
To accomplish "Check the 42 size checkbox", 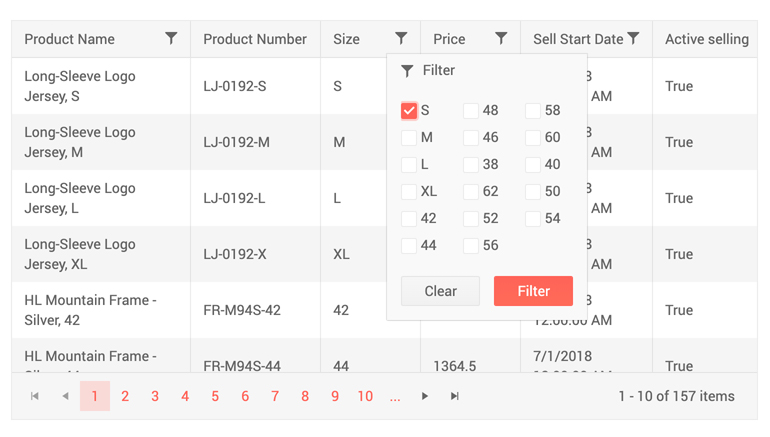I will [409, 218].
